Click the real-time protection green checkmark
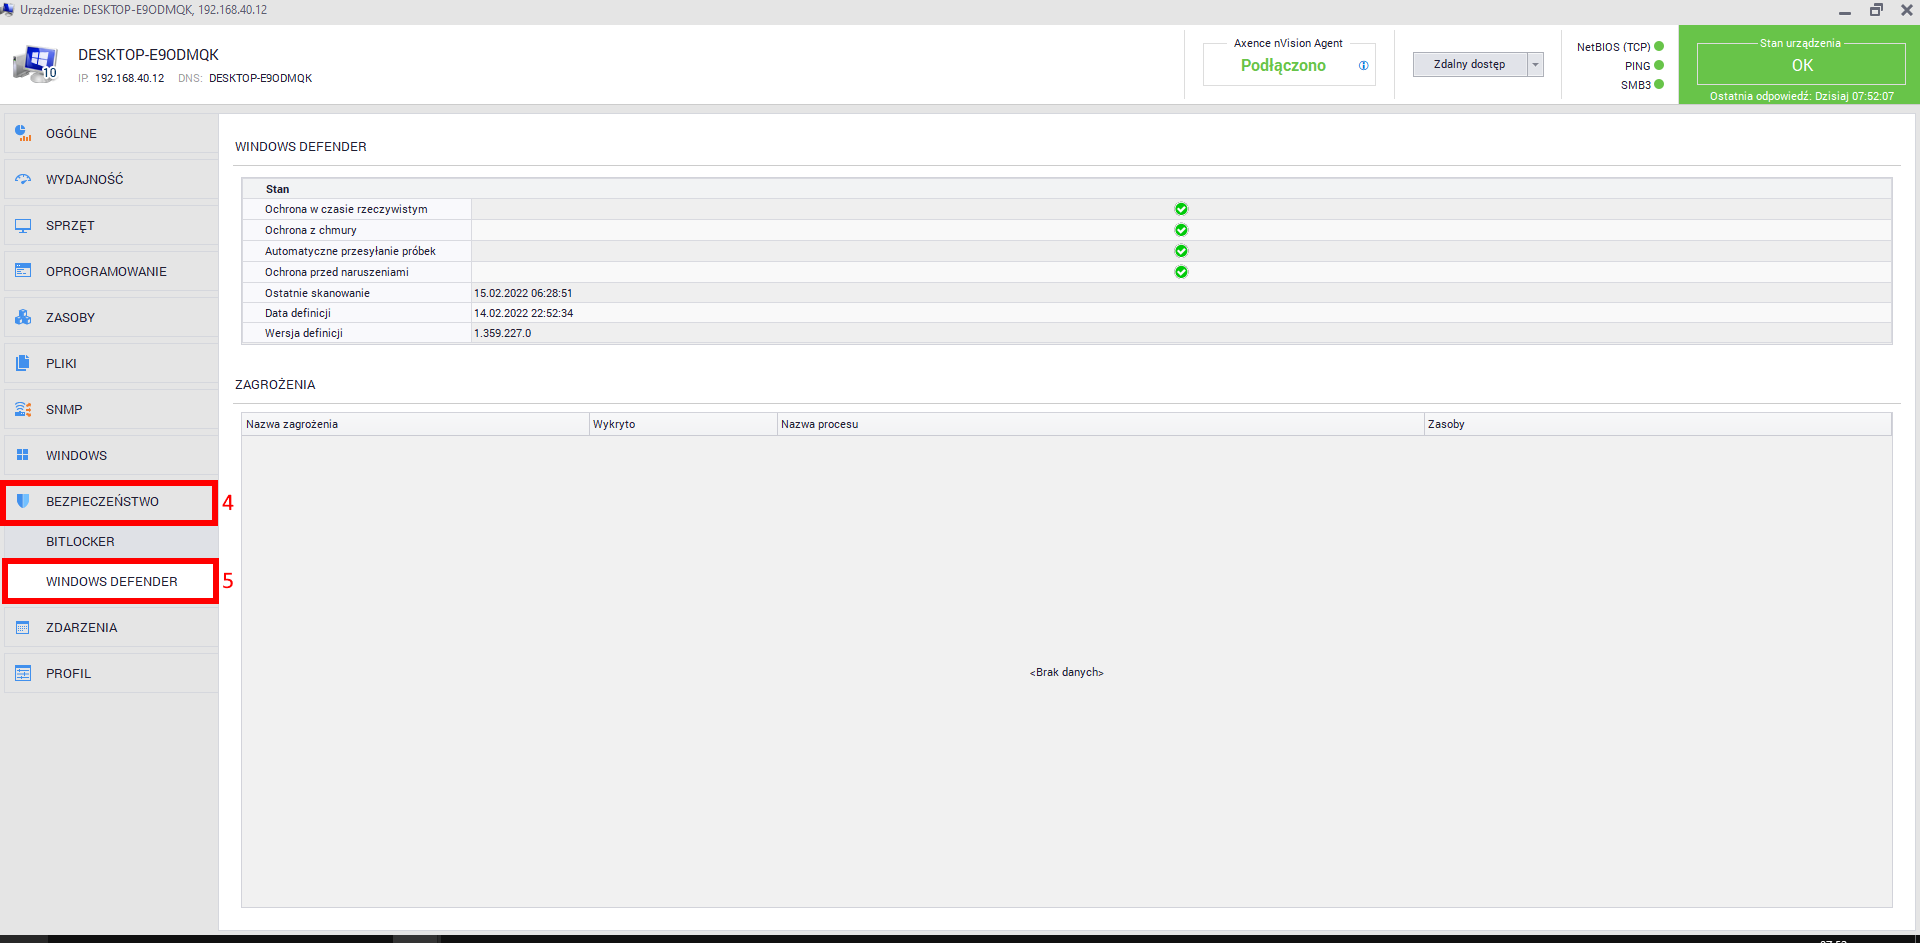Image resolution: width=1920 pixels, height=943 pixels. click(1181, 209)
